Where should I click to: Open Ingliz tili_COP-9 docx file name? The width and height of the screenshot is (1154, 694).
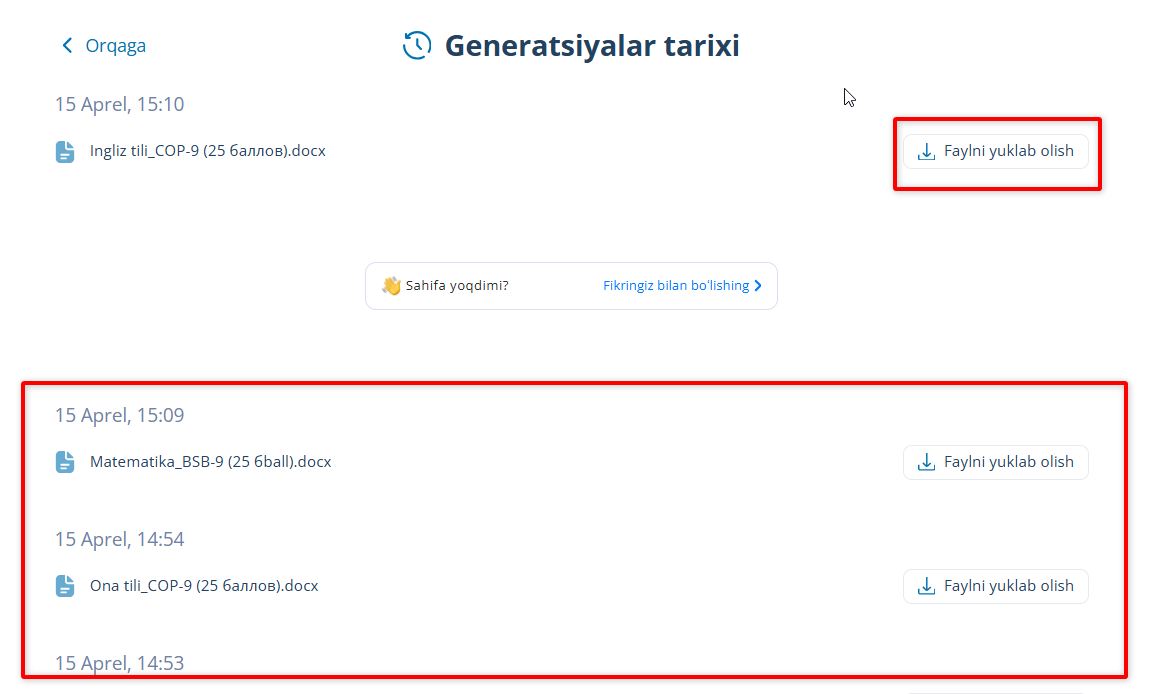pyautogui.click(x=207, y=151)
